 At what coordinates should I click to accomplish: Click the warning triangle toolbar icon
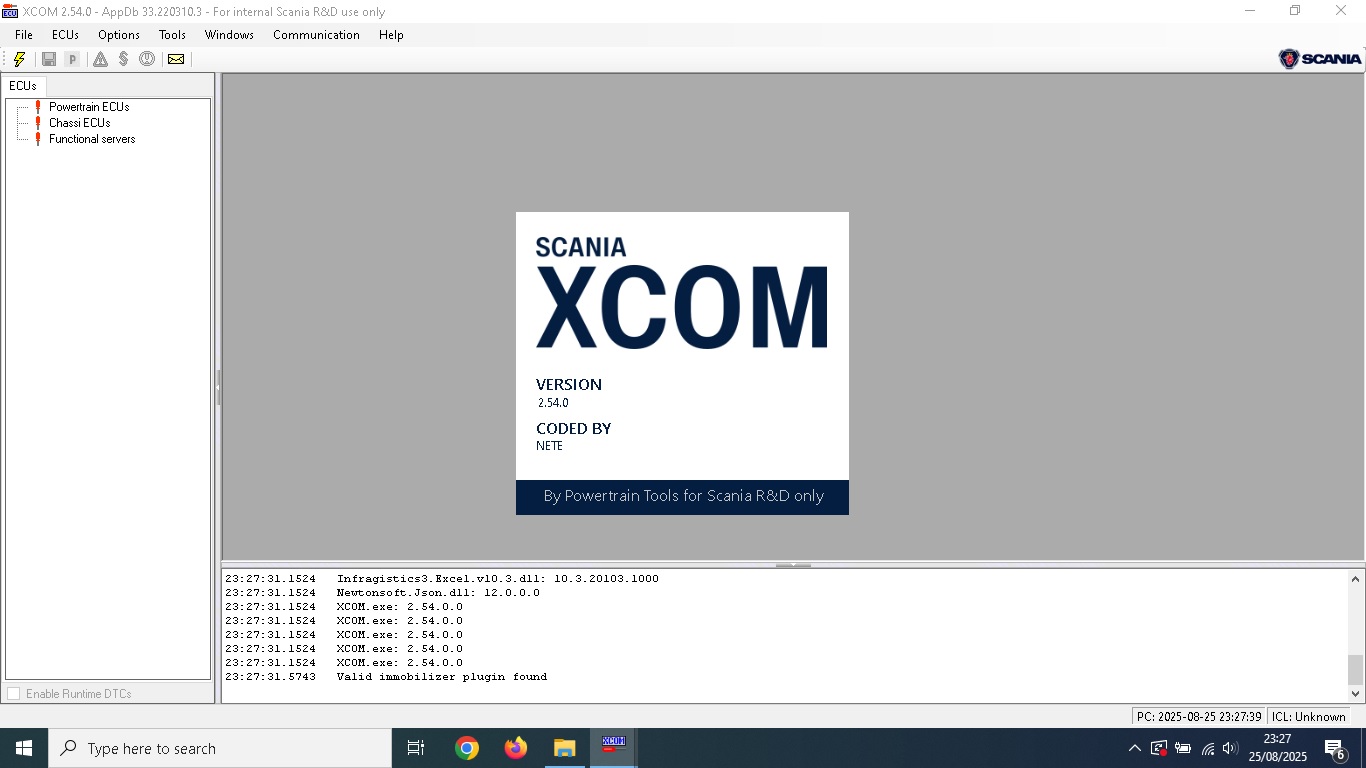tap(100, 59)
